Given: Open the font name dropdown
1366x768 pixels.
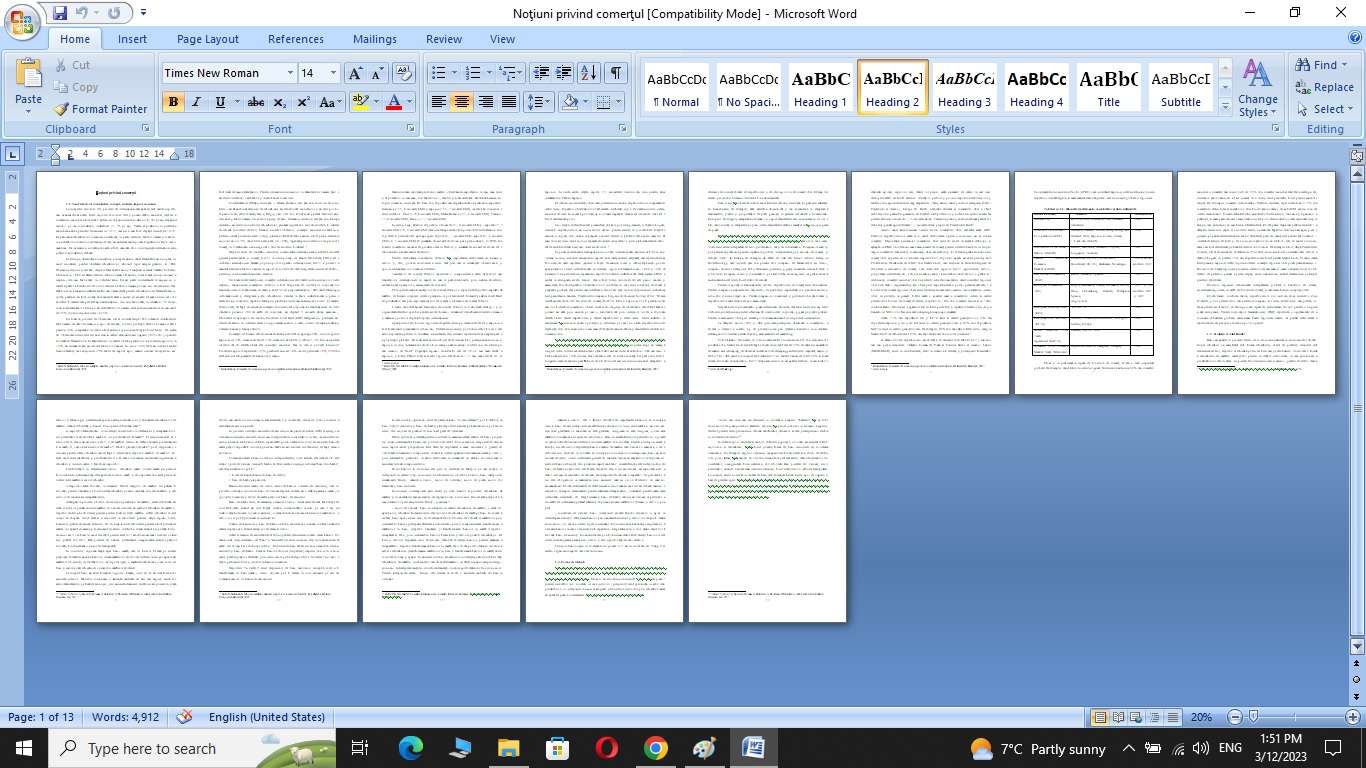Looking at the screenshot, I should [290, 73].
